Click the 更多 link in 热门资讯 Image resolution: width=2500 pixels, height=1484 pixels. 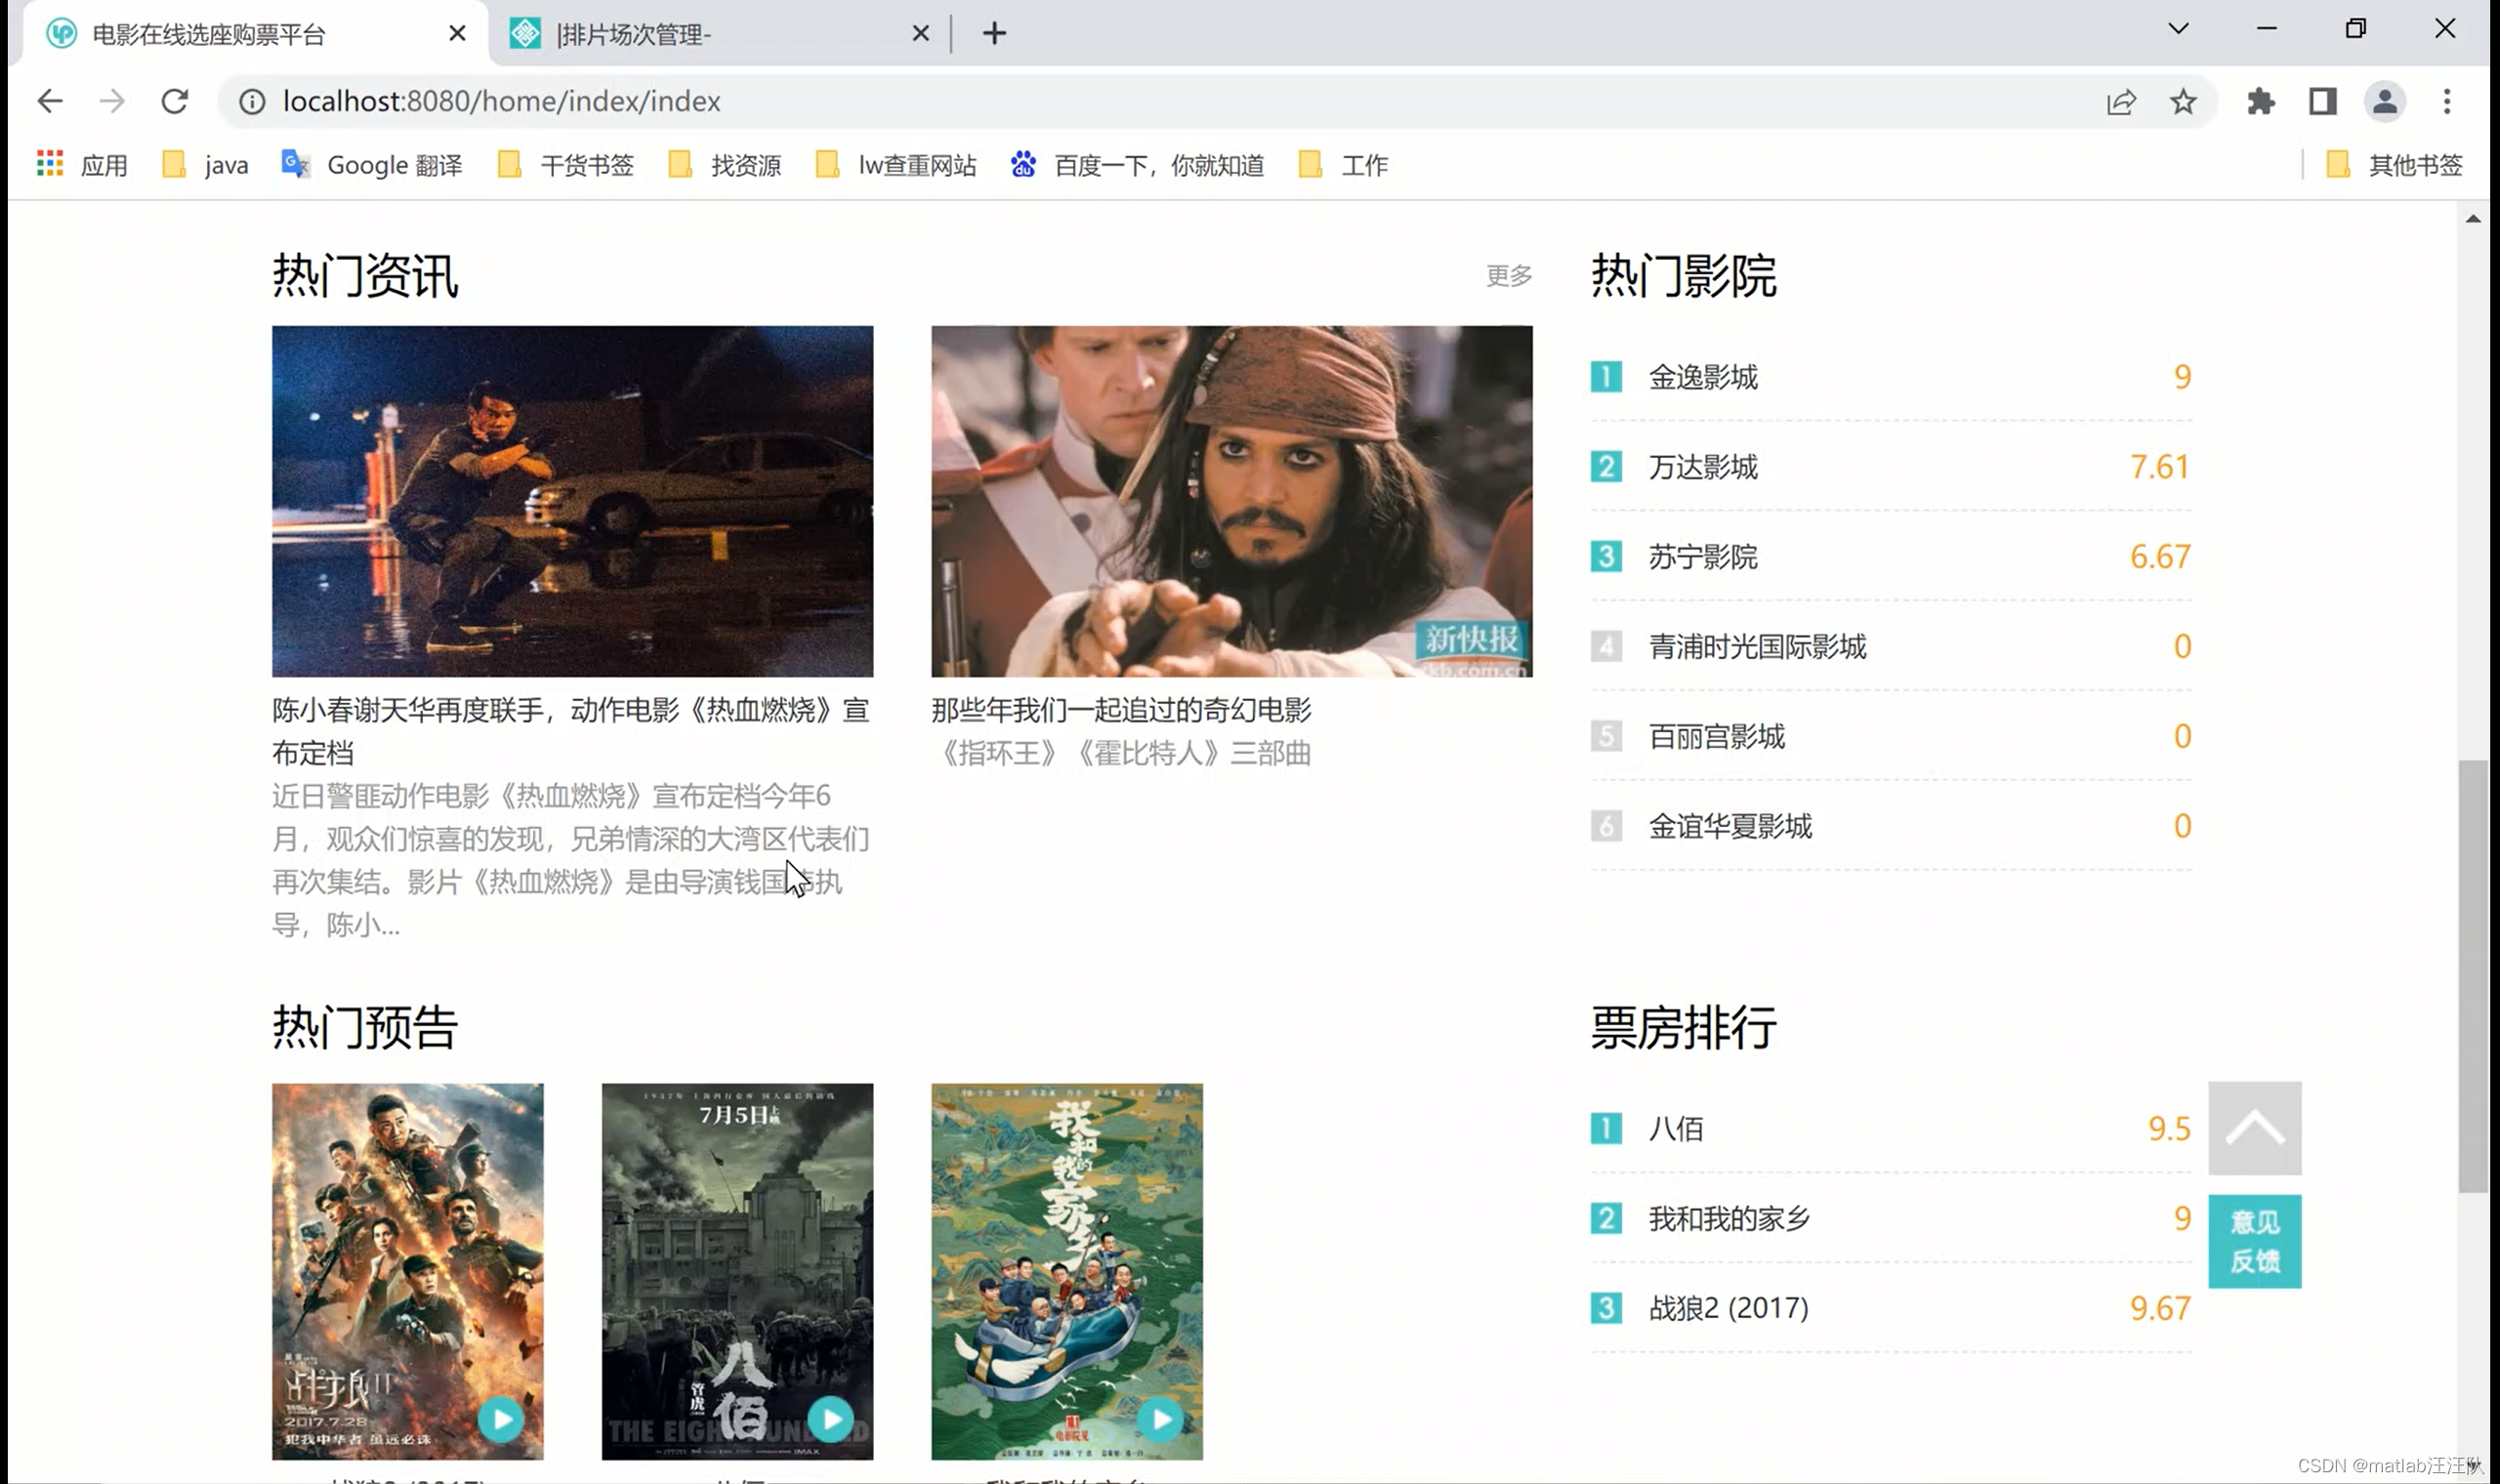(x=1508, y=275)
